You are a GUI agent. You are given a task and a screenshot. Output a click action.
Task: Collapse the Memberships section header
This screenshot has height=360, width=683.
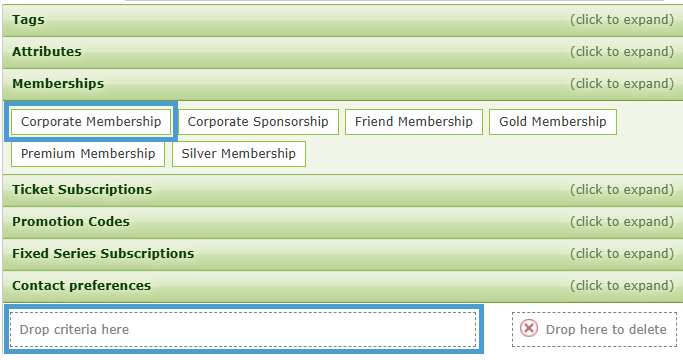coord(343,84)
